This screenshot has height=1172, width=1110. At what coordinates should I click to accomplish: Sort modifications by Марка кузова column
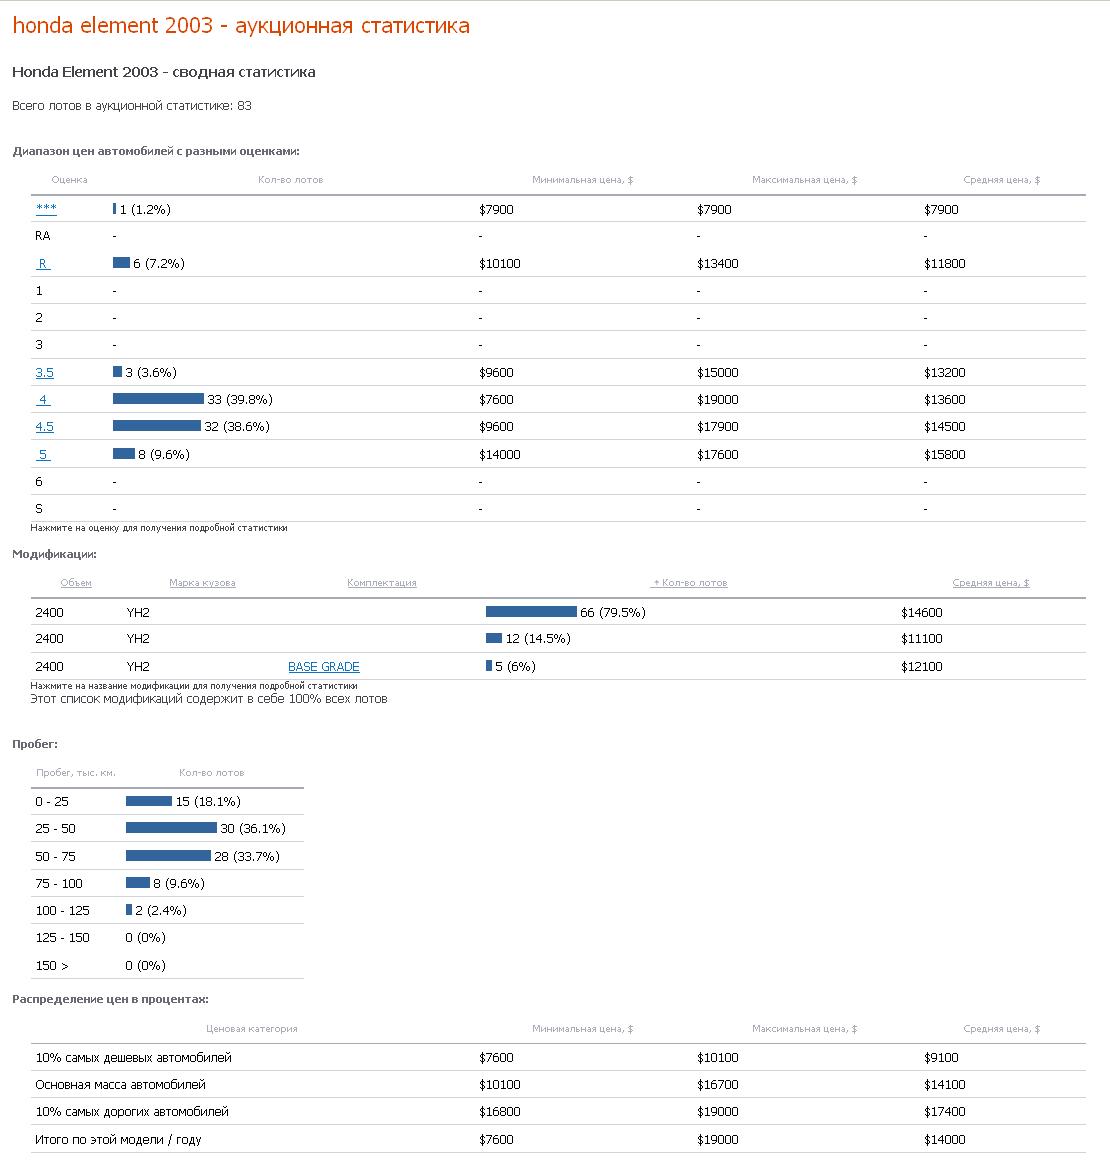point(202,583)
